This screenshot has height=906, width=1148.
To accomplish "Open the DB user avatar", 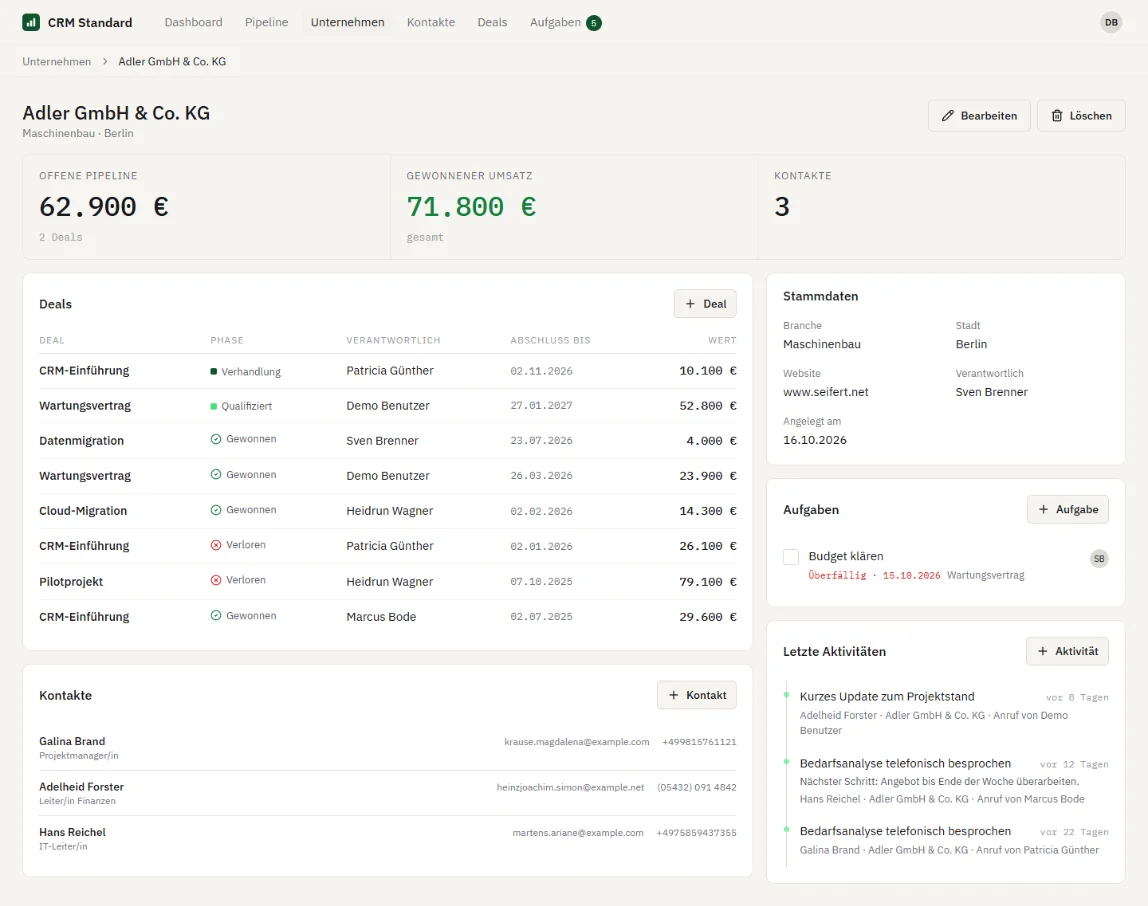I will tap(1111, 23).
